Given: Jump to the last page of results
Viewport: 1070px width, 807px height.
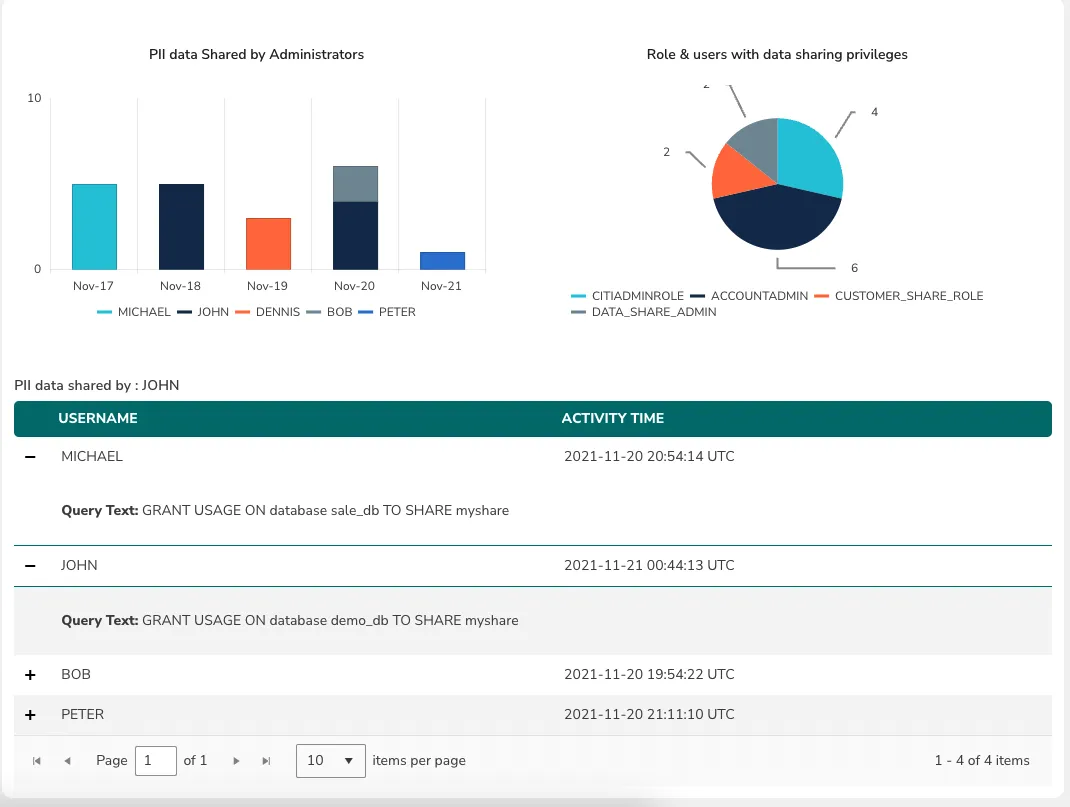Looking at the screenshot, I should pos(266,760).
